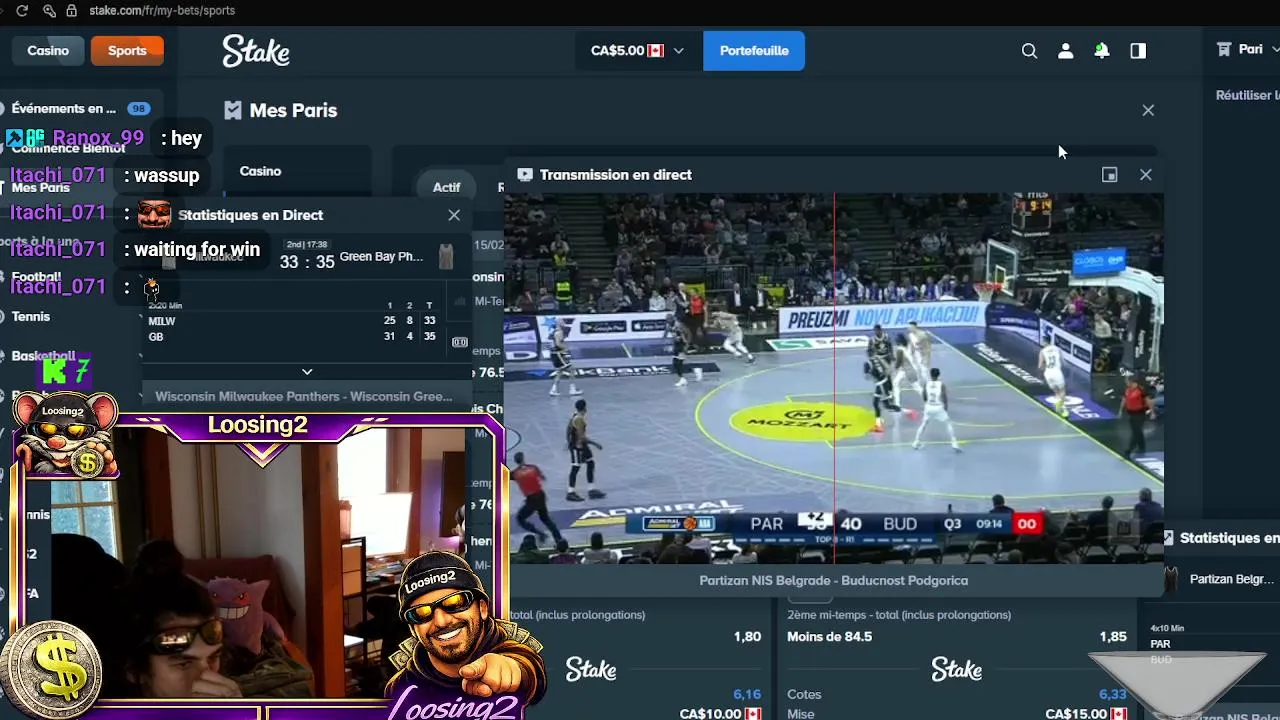Pop out the Transmission en direct player

[1109, 175]
